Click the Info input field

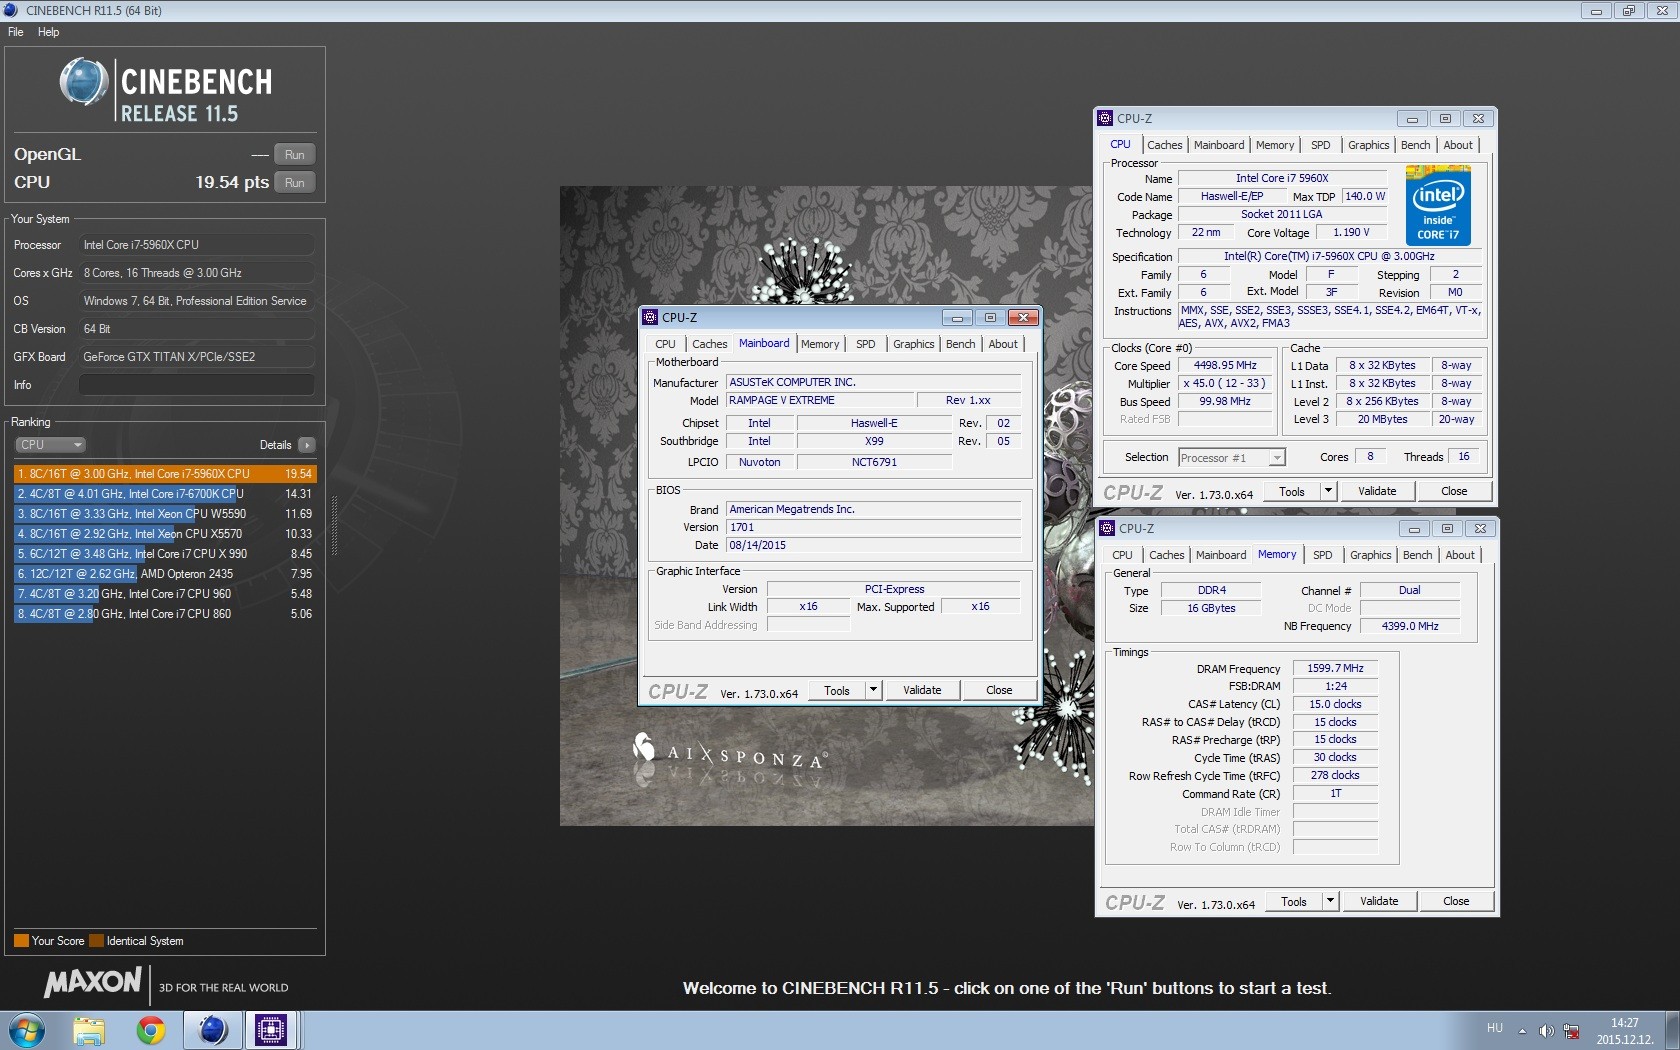point(196,385)
